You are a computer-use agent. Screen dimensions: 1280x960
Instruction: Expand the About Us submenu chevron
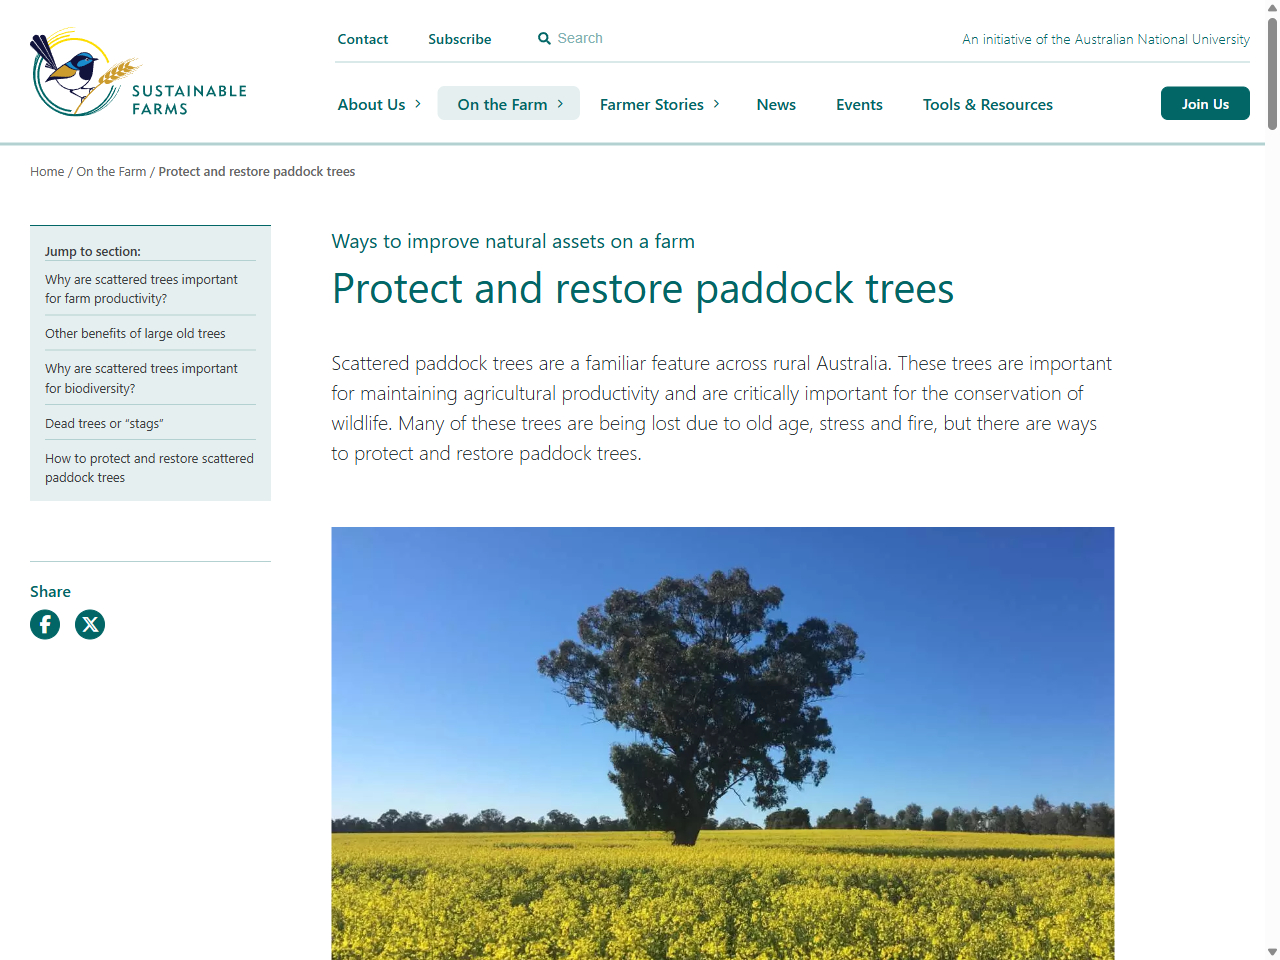[417, 104]
